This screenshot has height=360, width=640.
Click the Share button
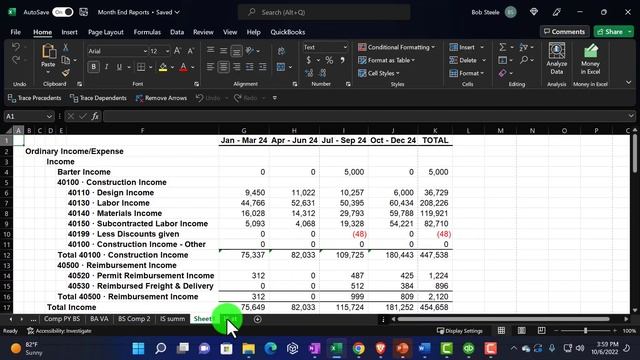[610, 31]
